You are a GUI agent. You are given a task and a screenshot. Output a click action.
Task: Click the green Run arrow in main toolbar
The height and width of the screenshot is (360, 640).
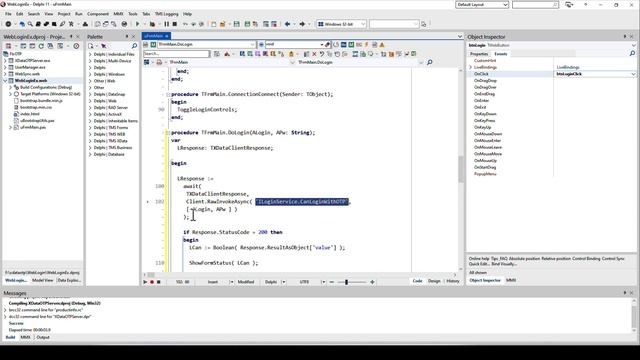click(x=138, y=24)
